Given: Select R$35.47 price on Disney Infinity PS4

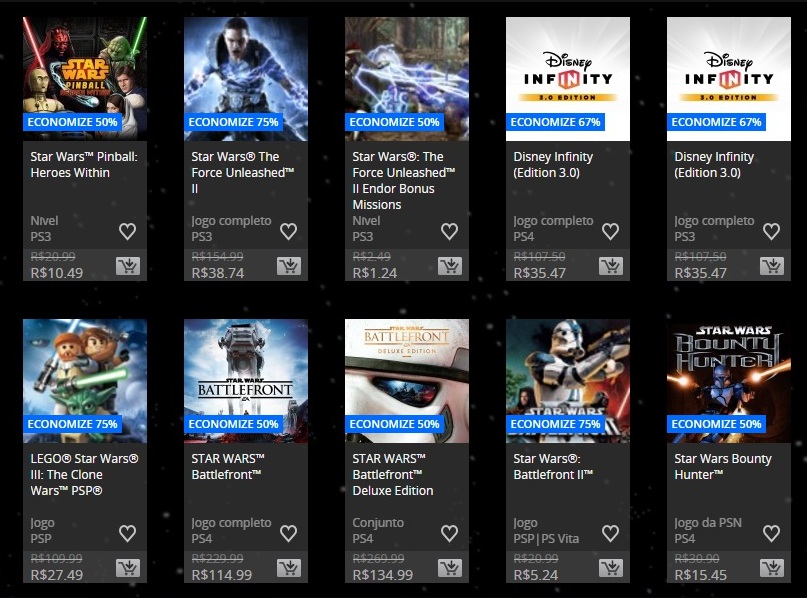Looking at the screenshot, I should click(539, 273).
